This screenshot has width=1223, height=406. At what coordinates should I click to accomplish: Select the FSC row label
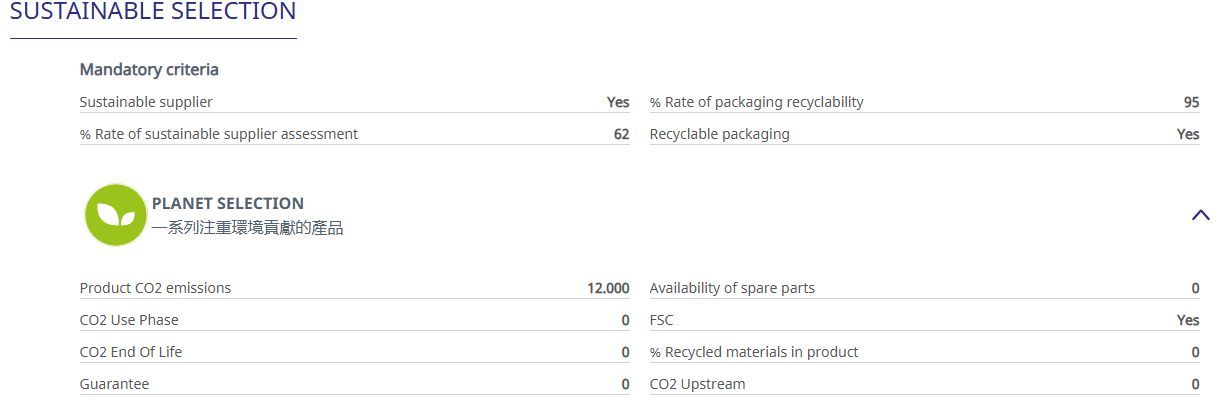pyautogui.click(x=662, y=320)
